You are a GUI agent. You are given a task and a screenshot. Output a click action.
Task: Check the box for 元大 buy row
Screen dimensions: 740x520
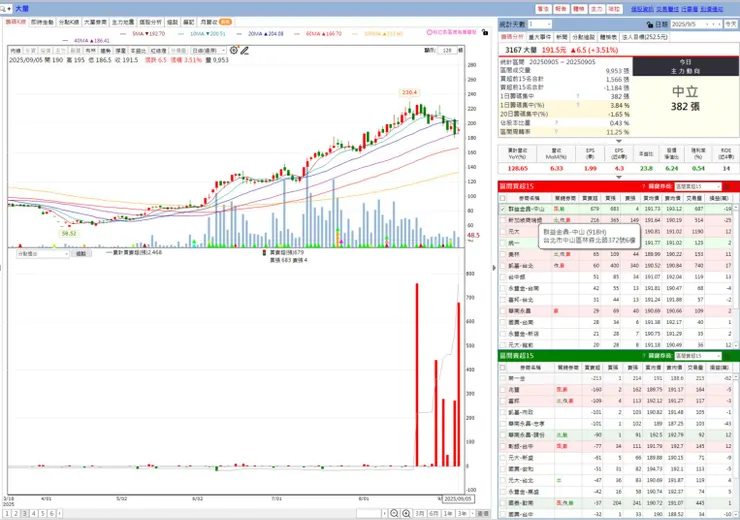[503, 232]
